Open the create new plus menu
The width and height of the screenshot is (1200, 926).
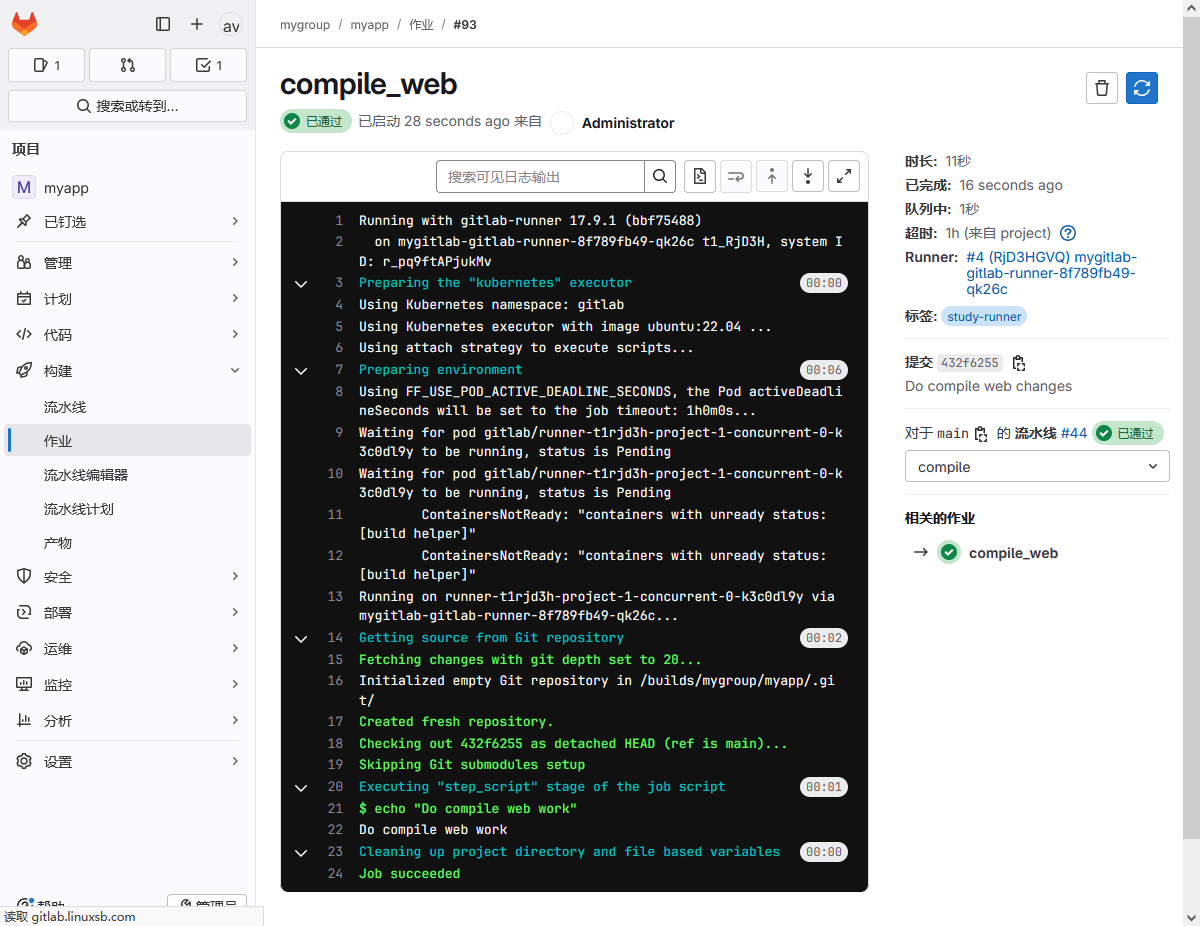[x=197, y=24]
